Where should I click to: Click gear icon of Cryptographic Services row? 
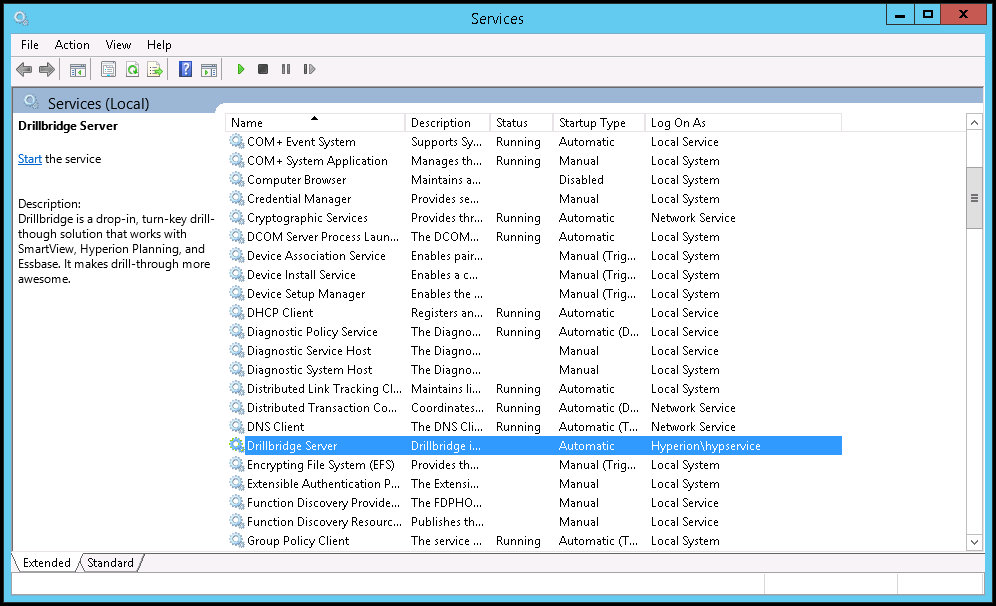(x=237, y=217)
